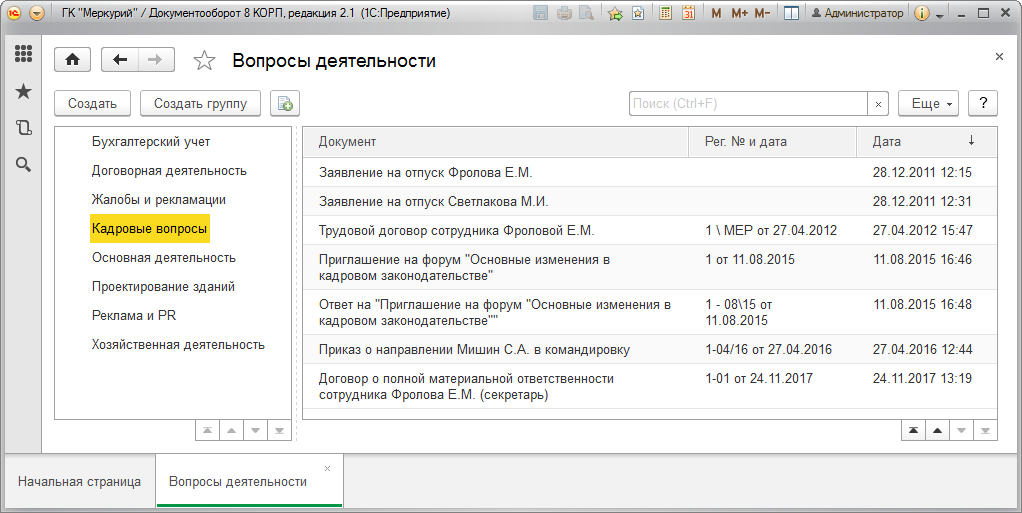The image size is (1022, 513).
Task: Select Договорная деятельность in the tree
Action: point(169,171)
